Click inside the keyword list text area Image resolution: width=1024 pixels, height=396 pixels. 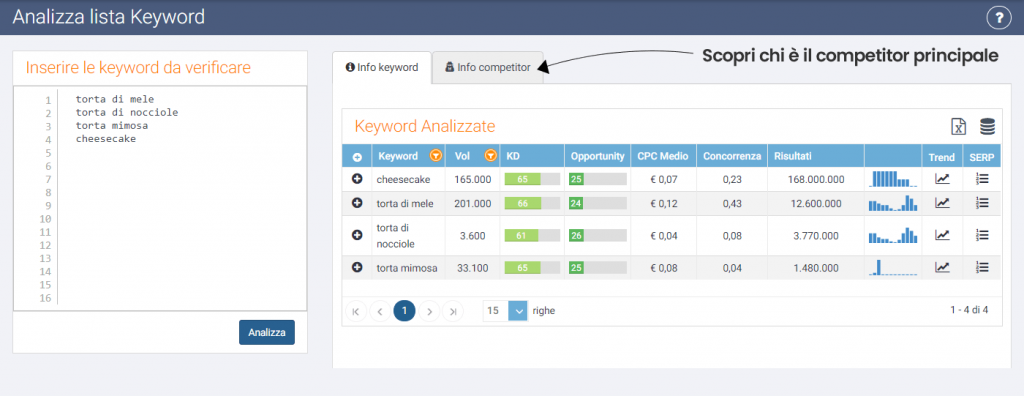pyautogui.click(x=160, y=199)
